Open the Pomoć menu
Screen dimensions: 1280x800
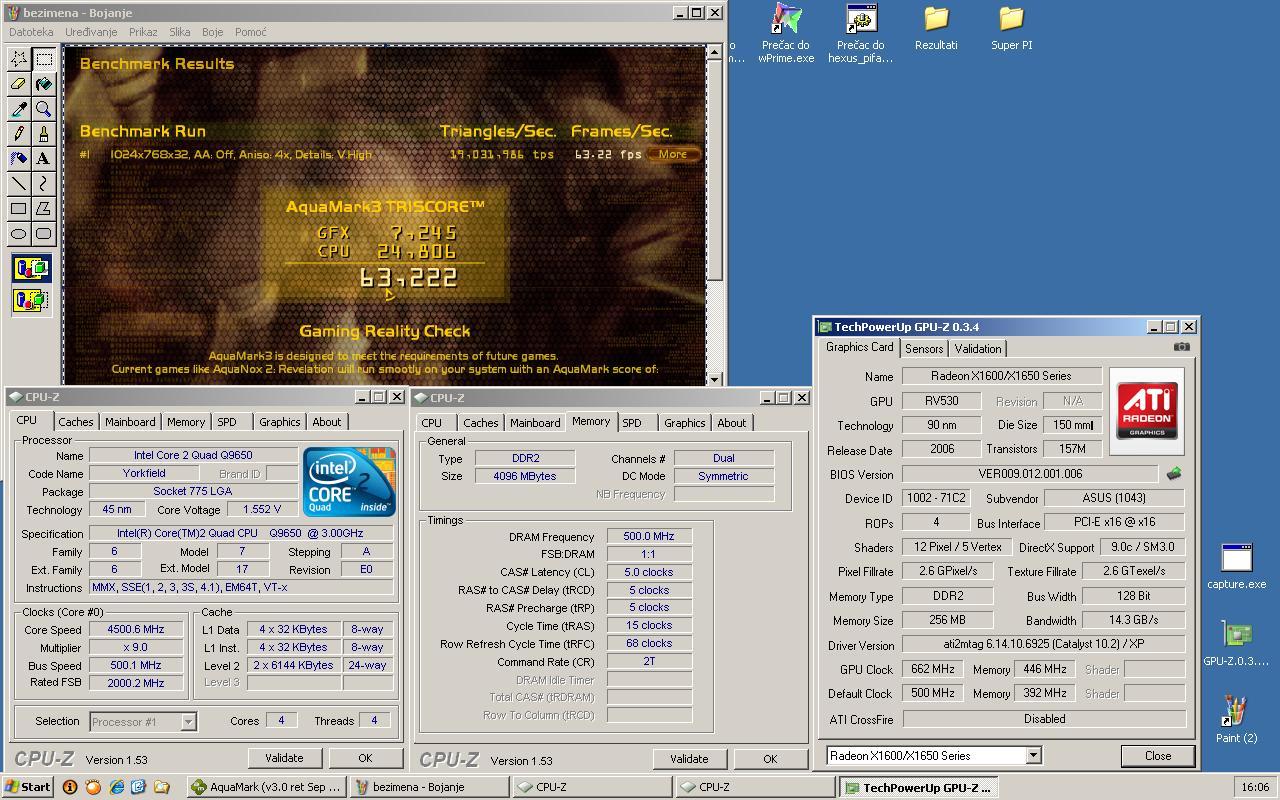(x=250, y=32)
